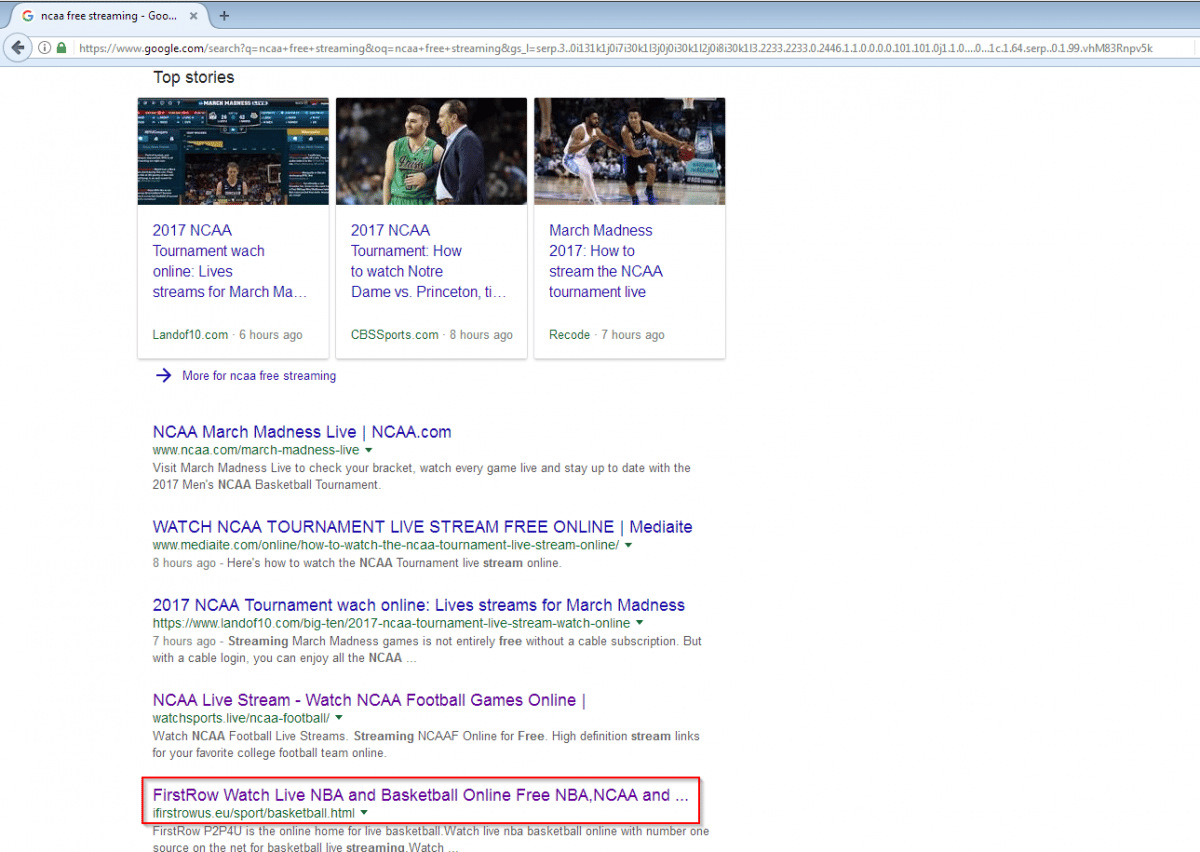The image size is (1200, 852).
Task: Click More for ncaa free streaming link
Action: click(x=259, y=376)
